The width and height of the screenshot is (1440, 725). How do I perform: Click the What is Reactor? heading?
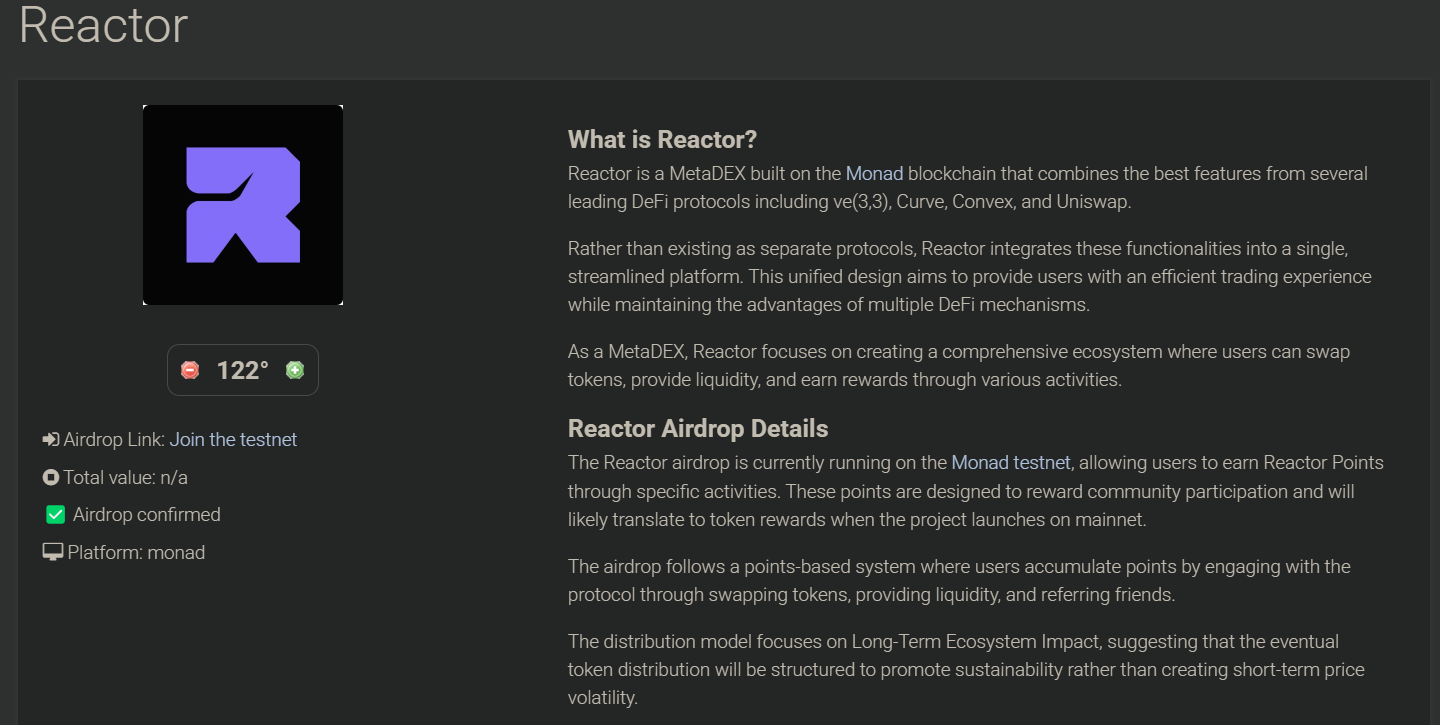pyautogui.click(x=663, y=139)
